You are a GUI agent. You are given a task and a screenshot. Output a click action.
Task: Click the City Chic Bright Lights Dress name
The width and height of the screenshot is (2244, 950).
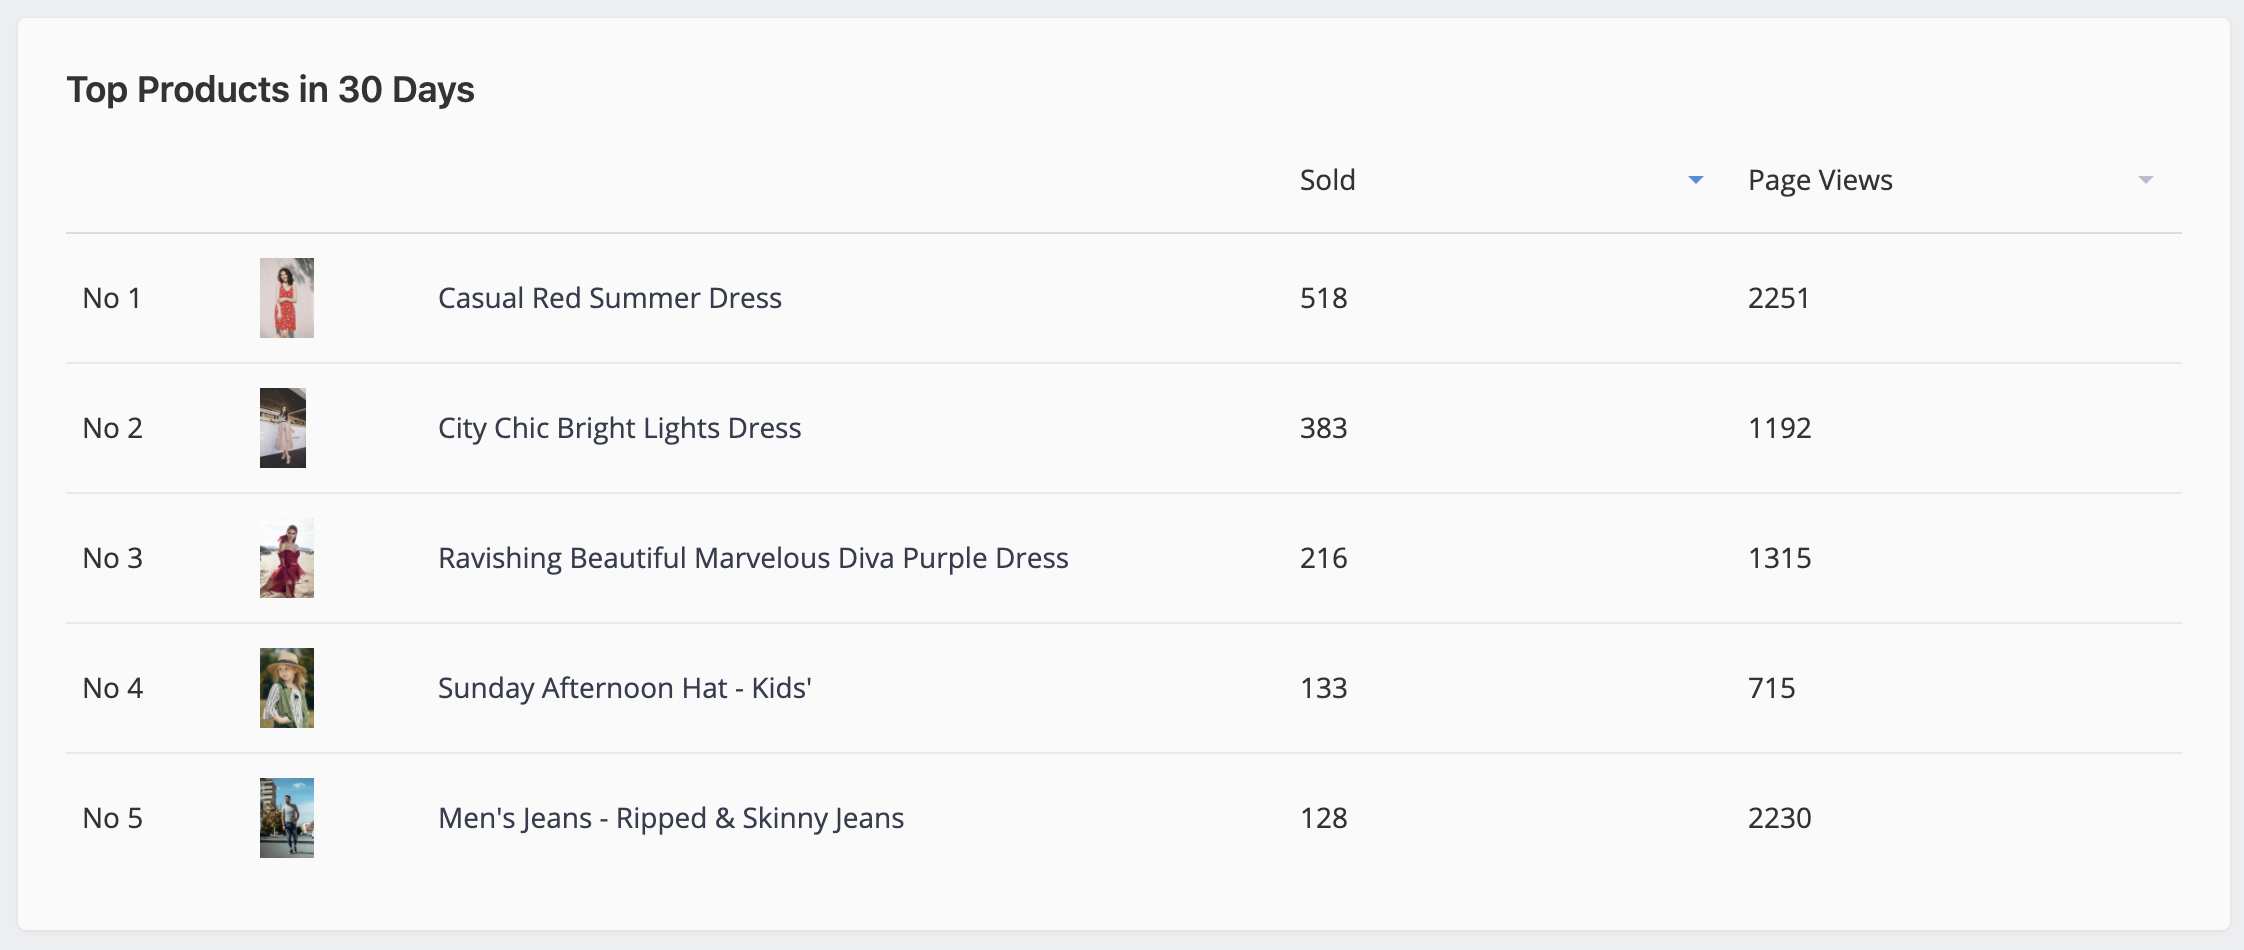click(620, 428)
